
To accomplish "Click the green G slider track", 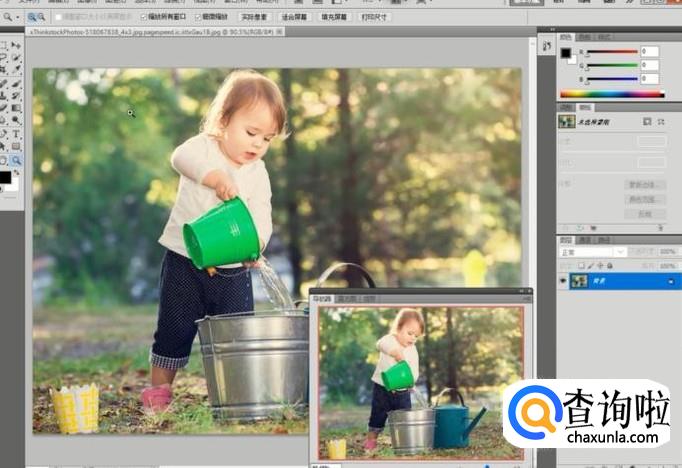I will click(612, 65).
